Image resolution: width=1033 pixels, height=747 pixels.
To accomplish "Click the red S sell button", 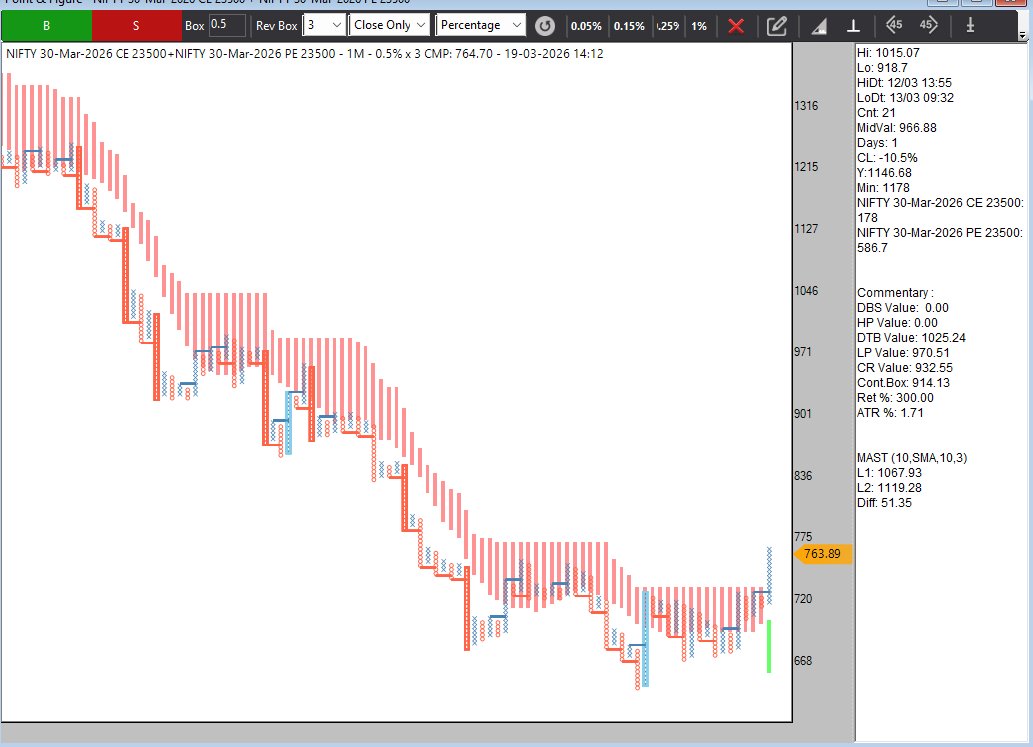I will [x=136, y=26].
